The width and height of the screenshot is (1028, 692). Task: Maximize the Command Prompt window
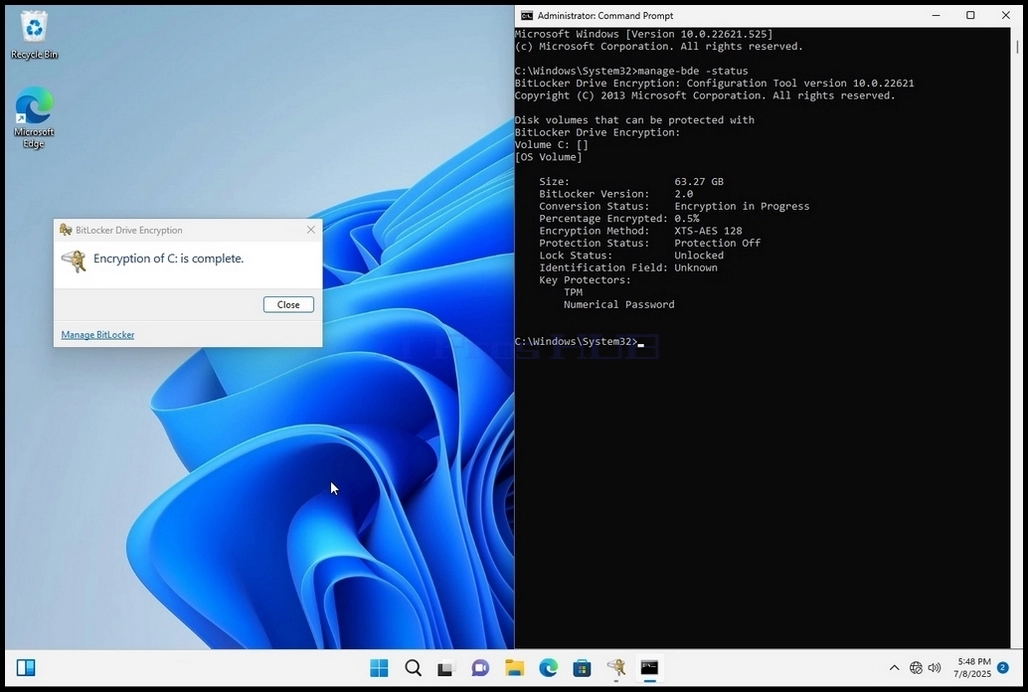[971, 16]
